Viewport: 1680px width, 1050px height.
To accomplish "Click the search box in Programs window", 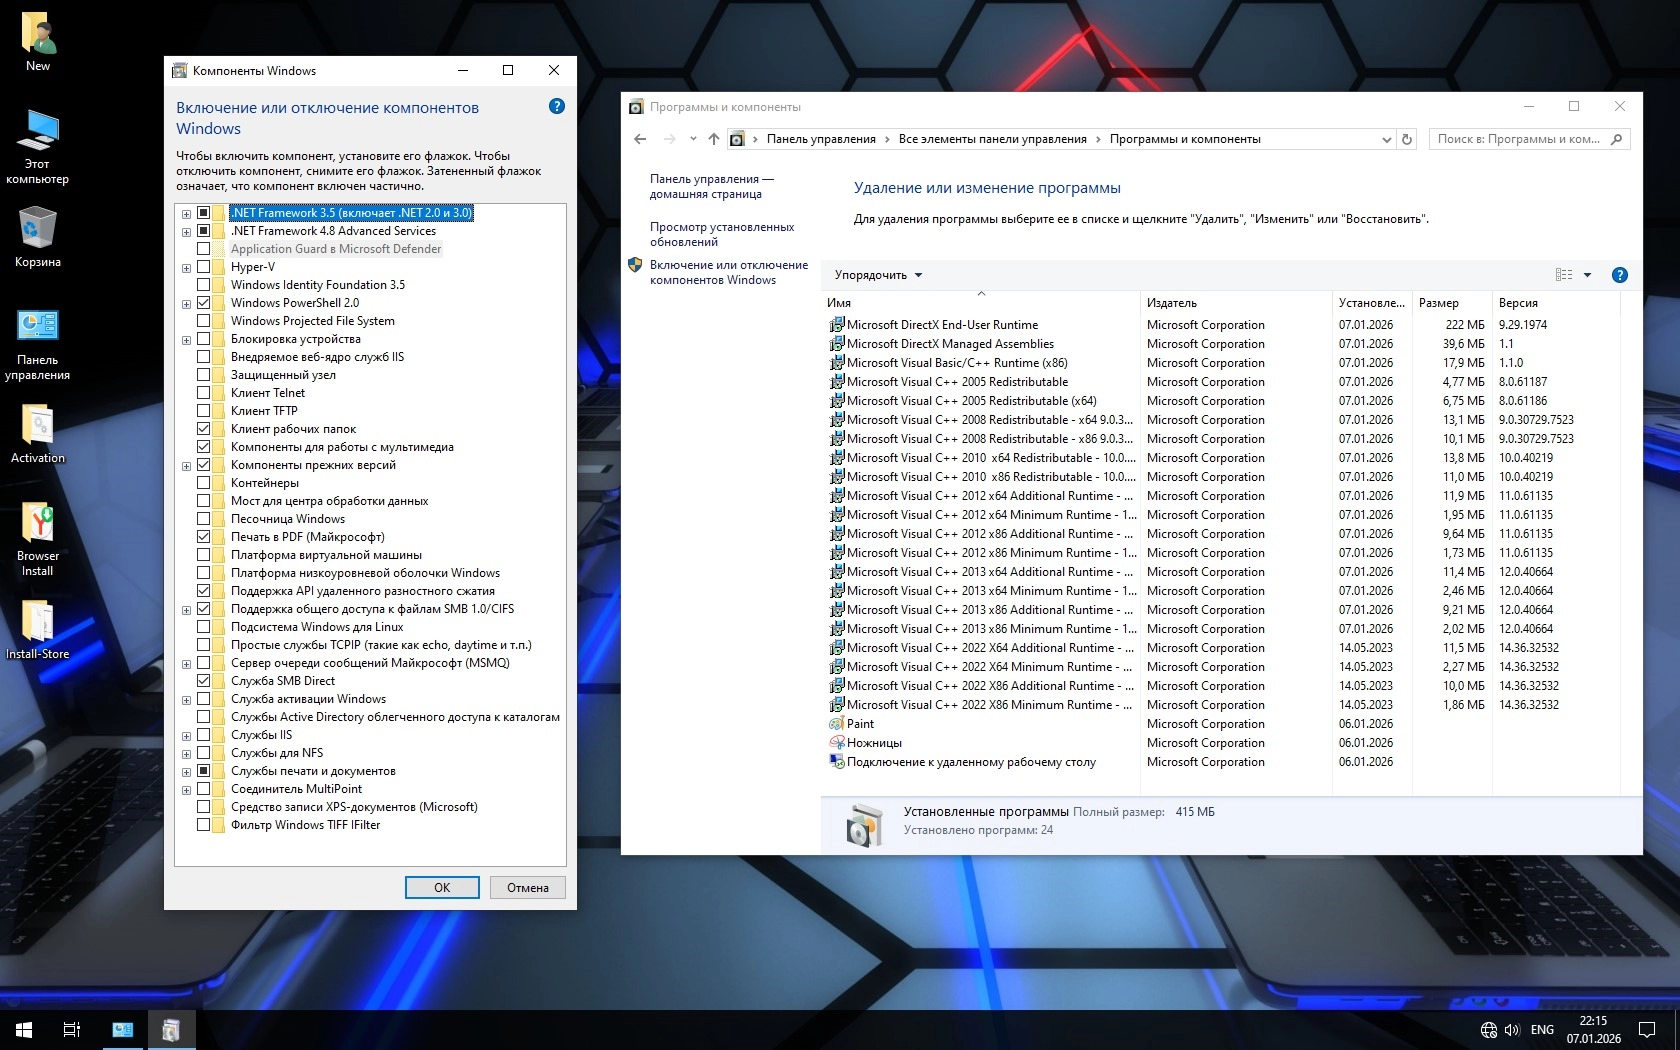I will [x=1521, y=139].
